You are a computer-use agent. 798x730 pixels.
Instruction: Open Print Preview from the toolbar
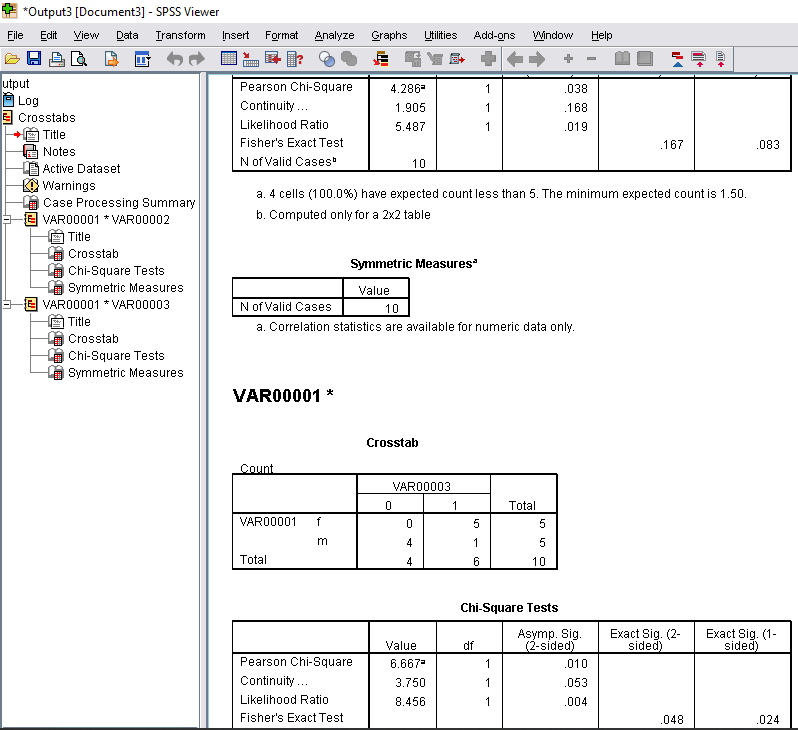click(78, 60)
